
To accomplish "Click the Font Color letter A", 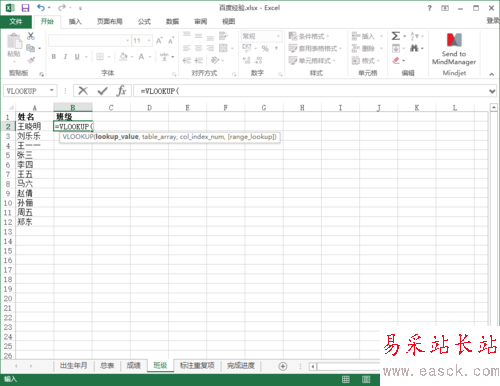I will [x=141, y=57].
